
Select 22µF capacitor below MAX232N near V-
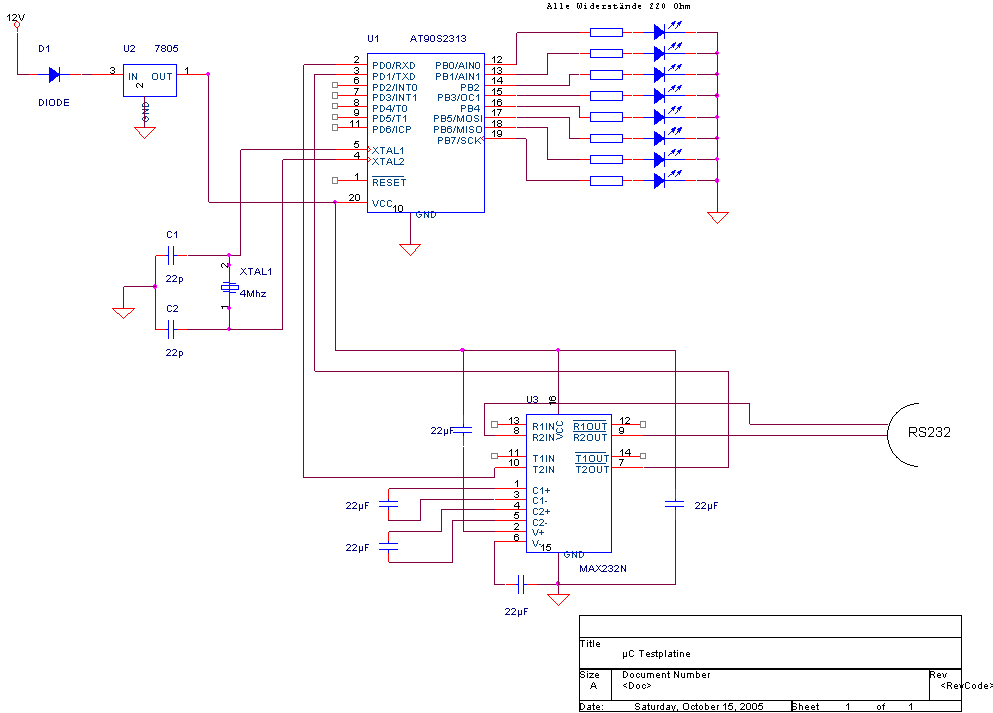click(x=521, y=584)
